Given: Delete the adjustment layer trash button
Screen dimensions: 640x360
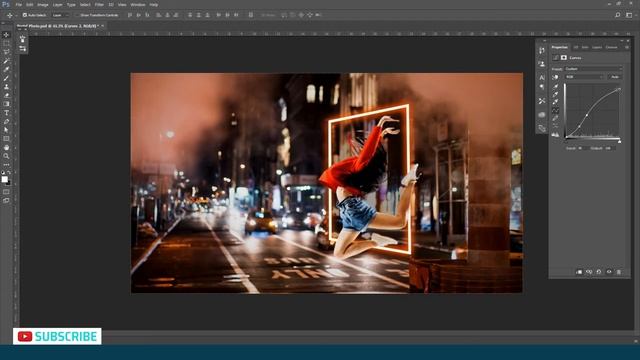Looking at the screenshot, I should coord(619,272).
